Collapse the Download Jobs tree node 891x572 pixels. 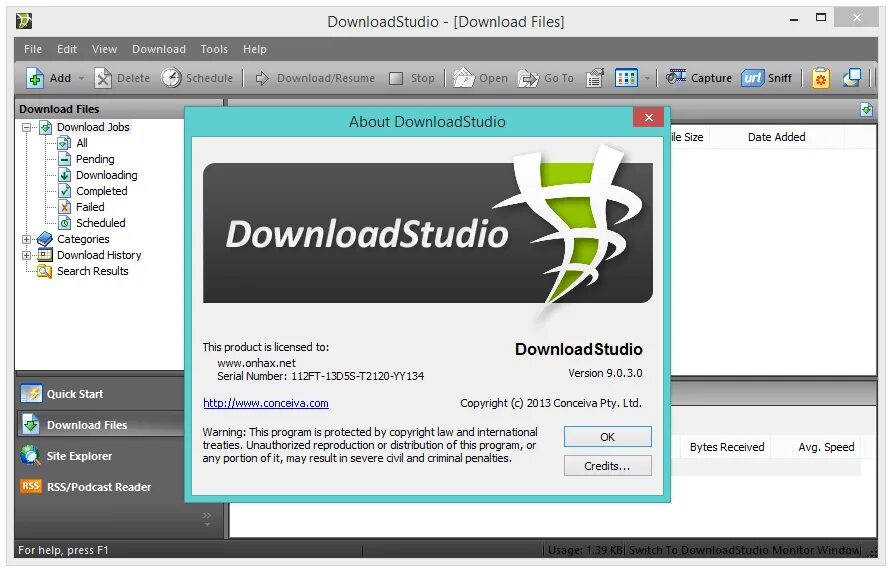click(27, 127)
